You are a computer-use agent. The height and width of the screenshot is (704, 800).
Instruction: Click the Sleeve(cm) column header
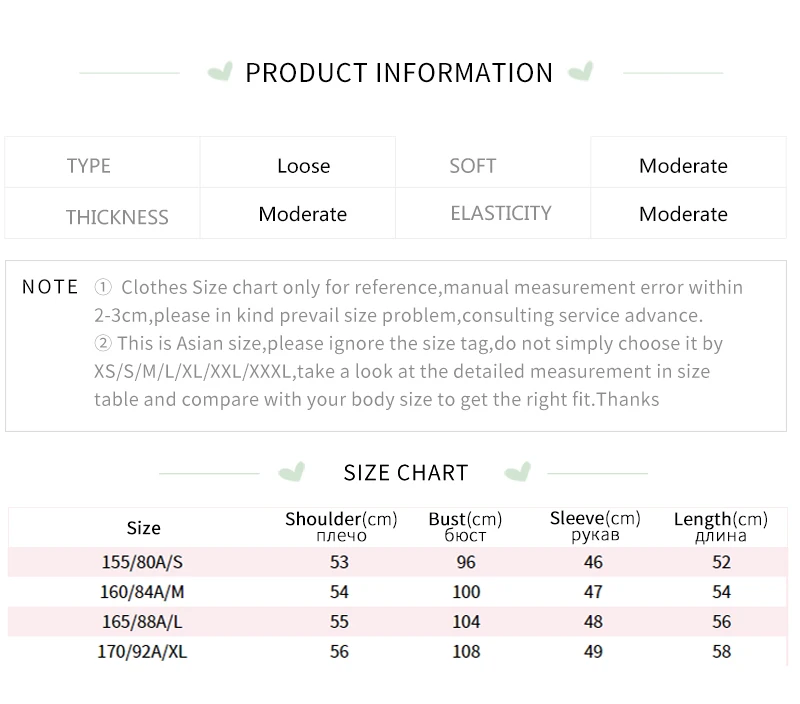[595, 526]
